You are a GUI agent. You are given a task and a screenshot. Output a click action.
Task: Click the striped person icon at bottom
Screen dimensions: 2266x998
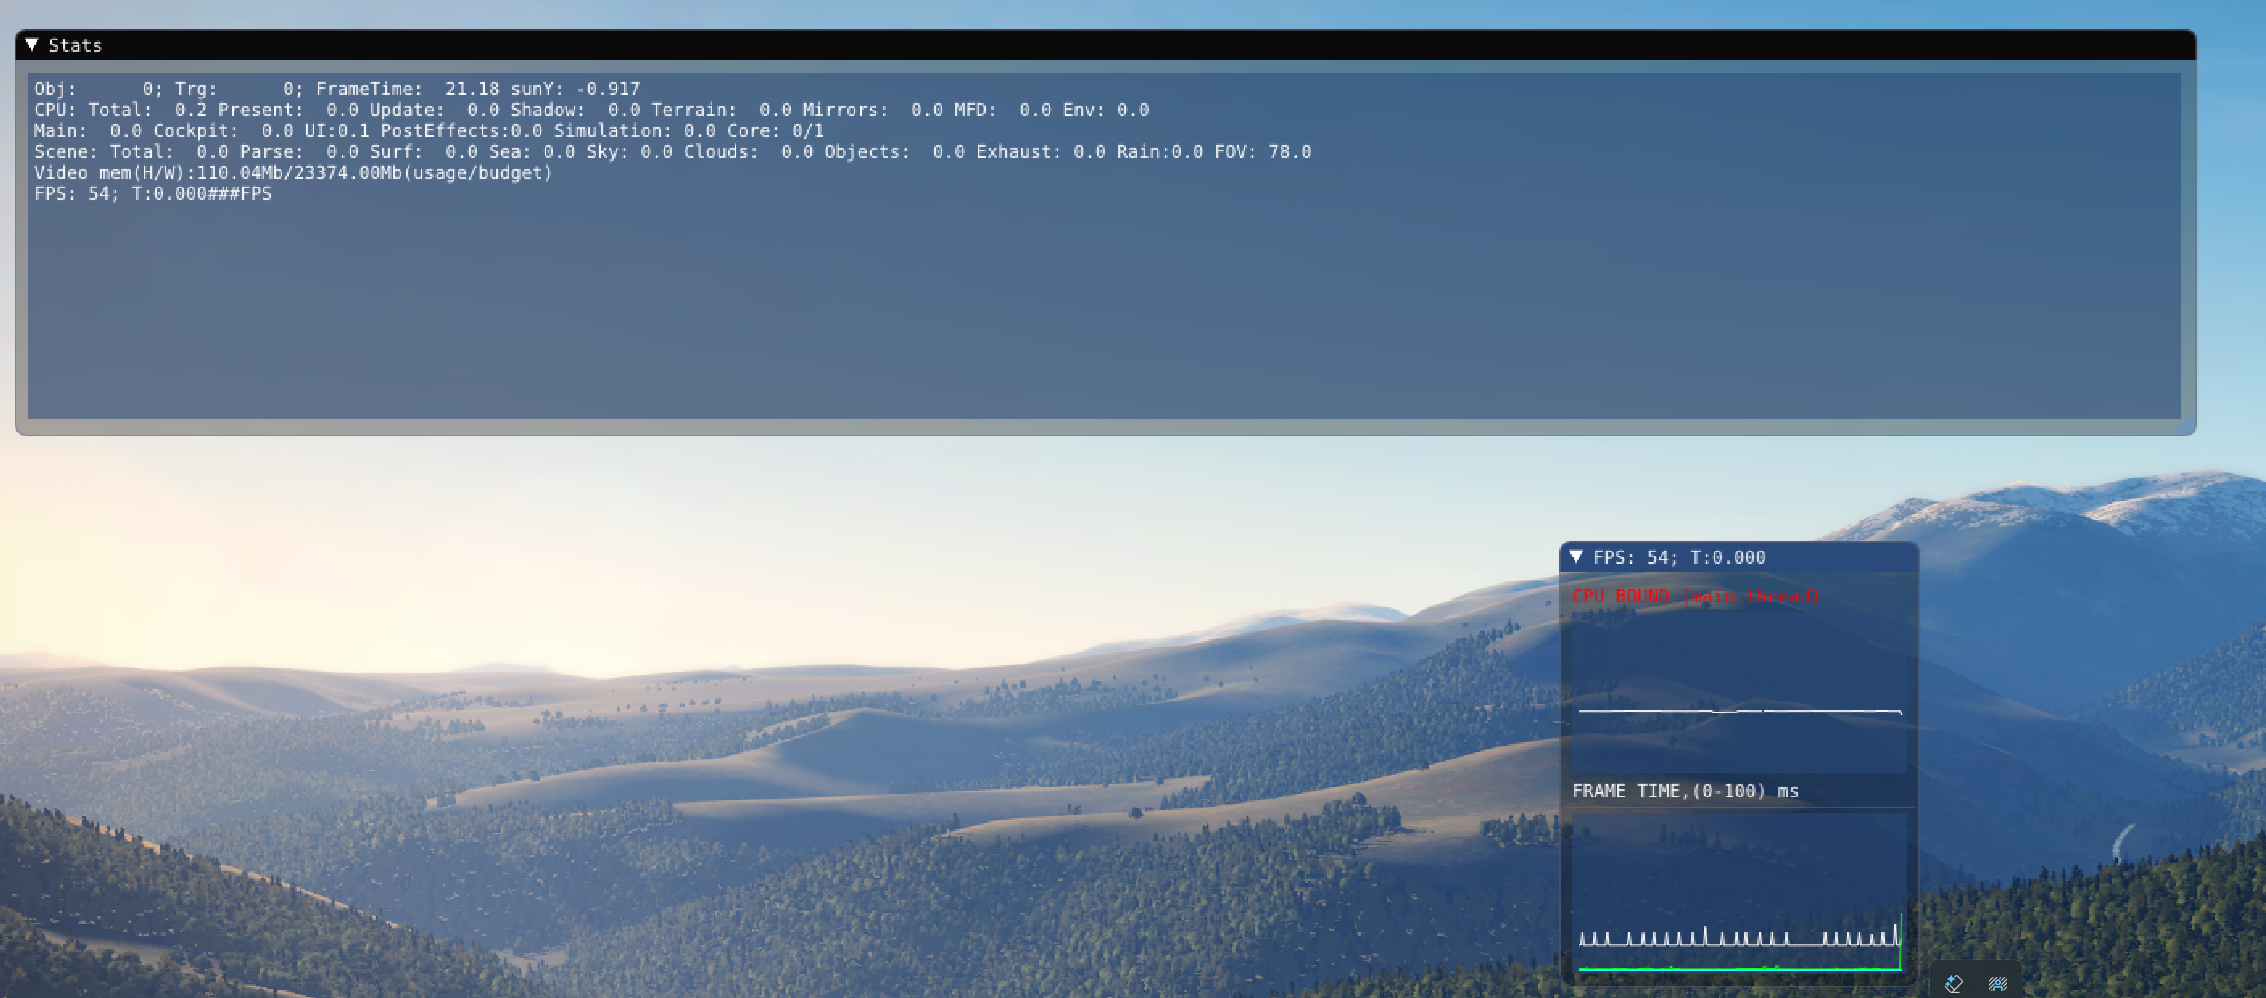tap(1998, 984)
